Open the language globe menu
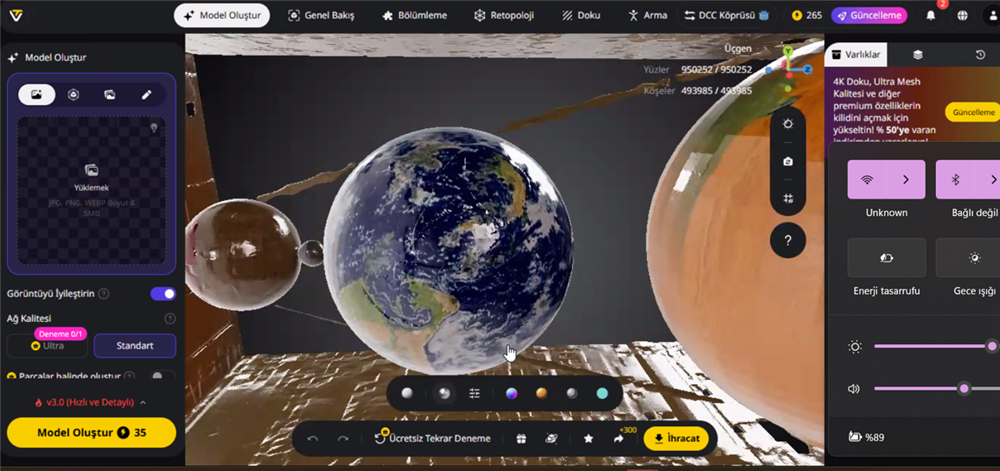1000x471 pixels. (x=962, y=16)
